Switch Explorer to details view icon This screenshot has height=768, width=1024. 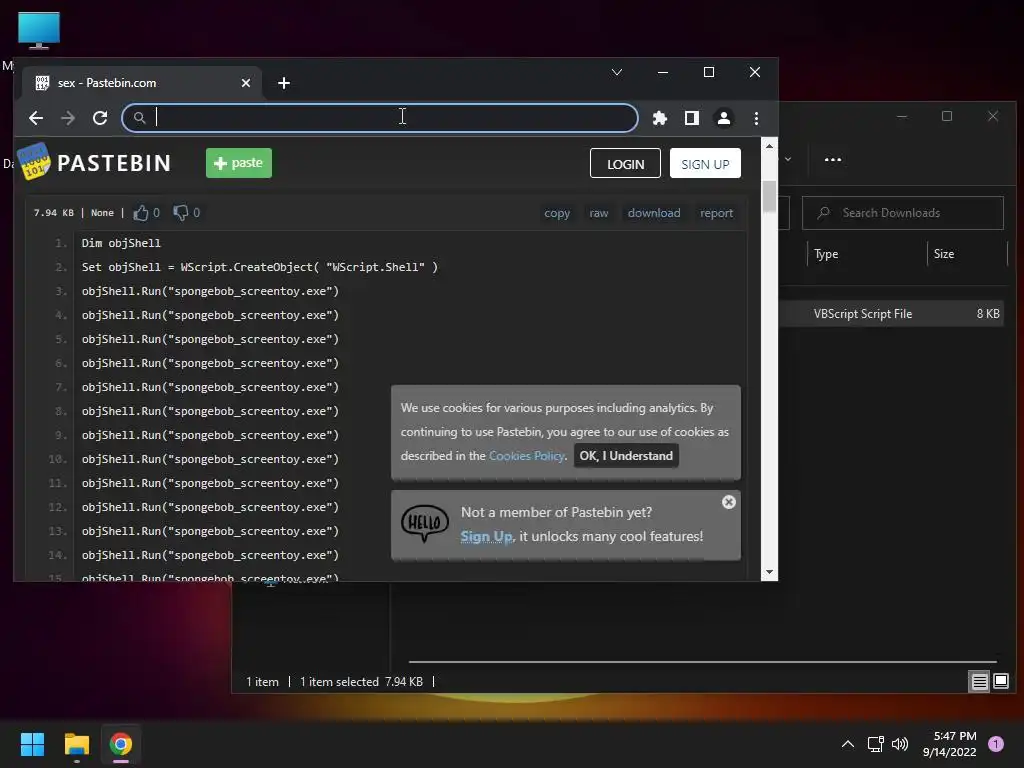980,682
